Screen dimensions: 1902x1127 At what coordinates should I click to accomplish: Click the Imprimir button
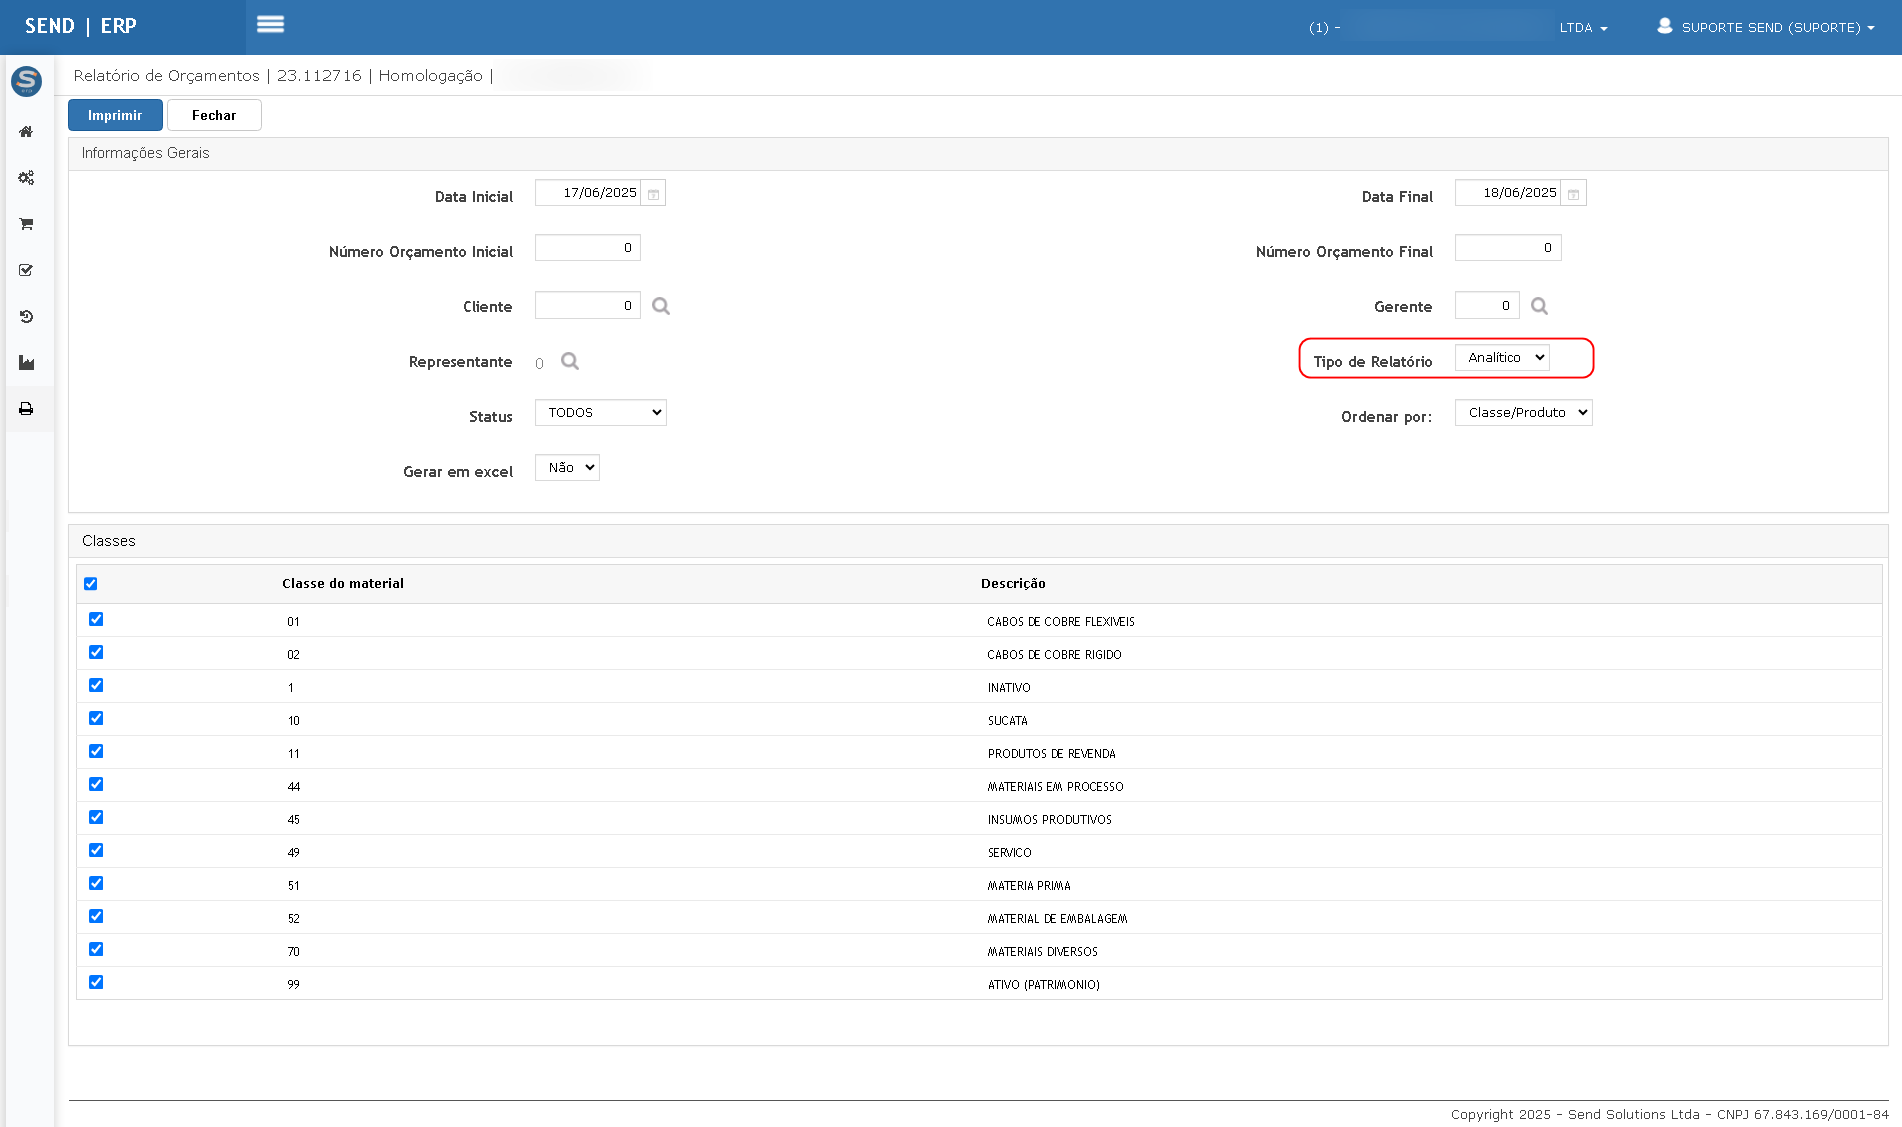[115, 115]
